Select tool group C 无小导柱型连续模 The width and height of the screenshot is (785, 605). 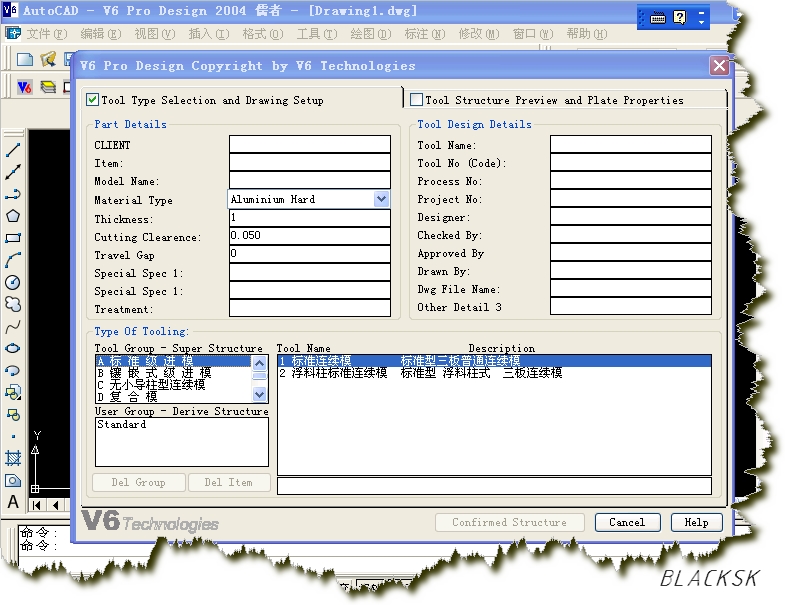[x=173, y=385]
